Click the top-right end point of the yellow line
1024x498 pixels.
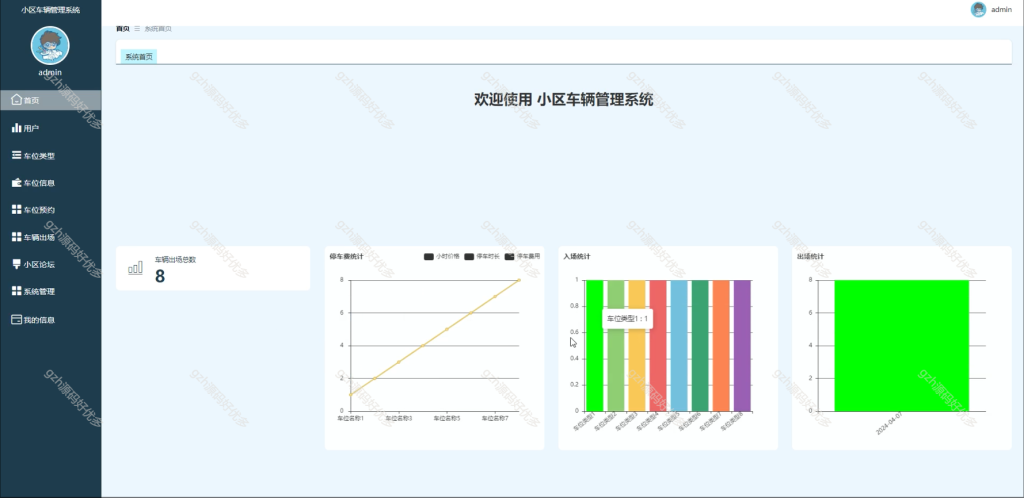pos(519,280)
